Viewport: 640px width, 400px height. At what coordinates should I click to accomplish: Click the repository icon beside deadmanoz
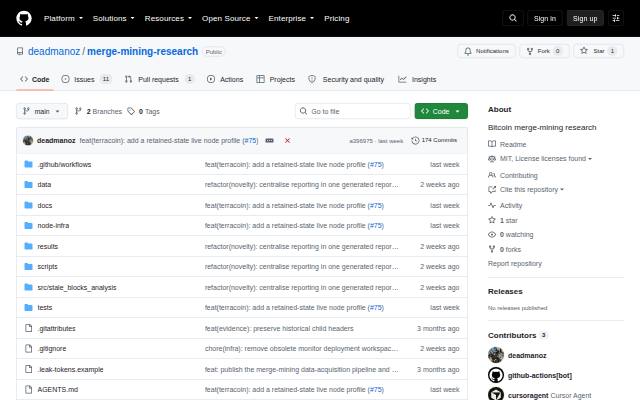[x=20, y=51]
